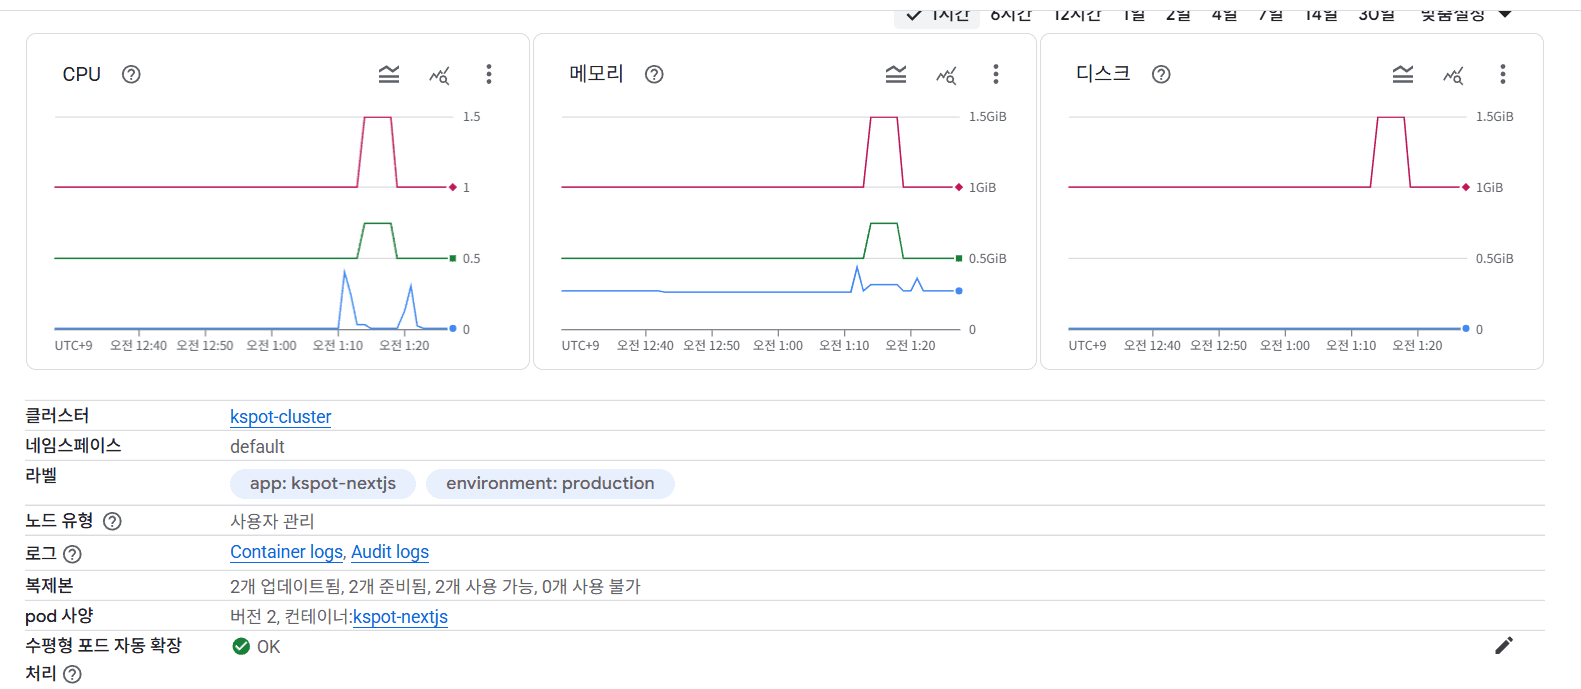Screen dimensions: 1581x689
Task: Click the help icon beside 디스크 title
Action: 1161,75
